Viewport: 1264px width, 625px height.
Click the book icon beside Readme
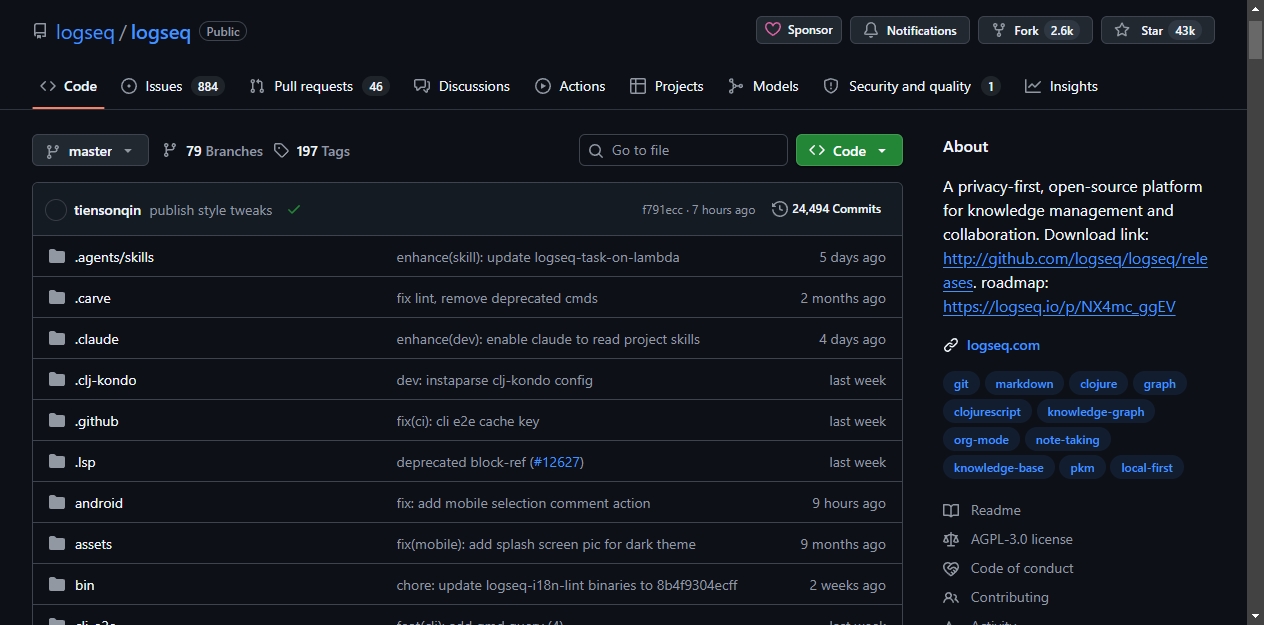(x=951, y=511)
